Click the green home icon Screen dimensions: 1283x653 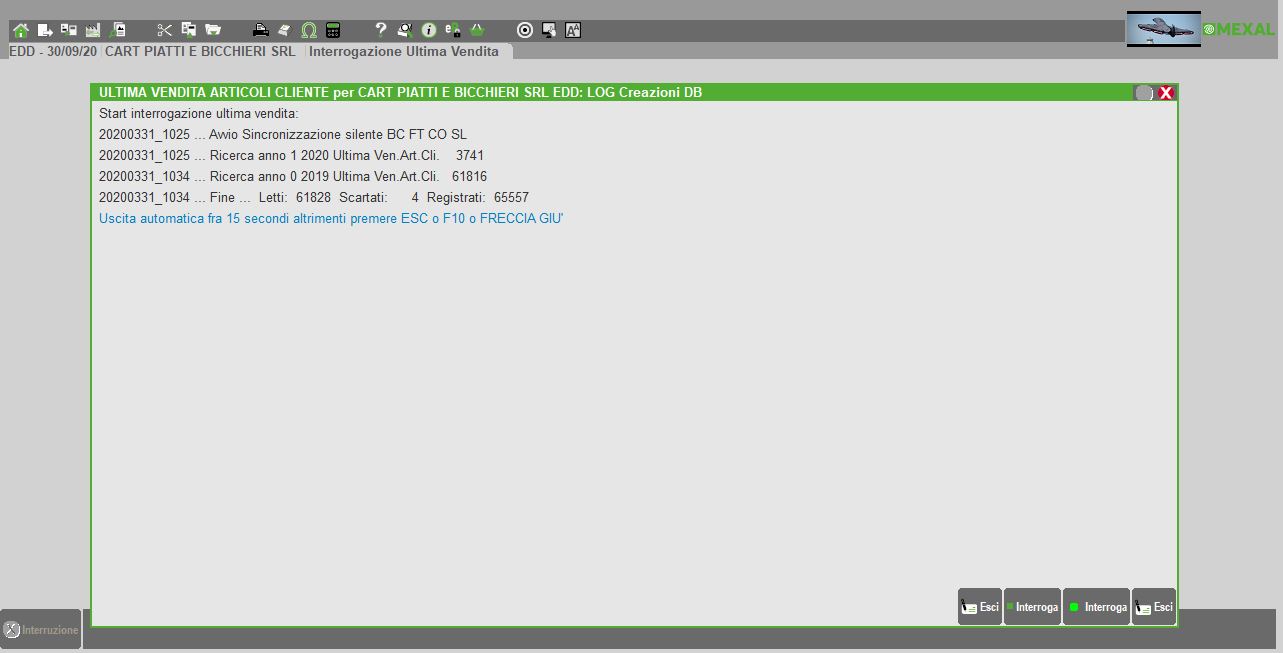(x=21, y=30)
